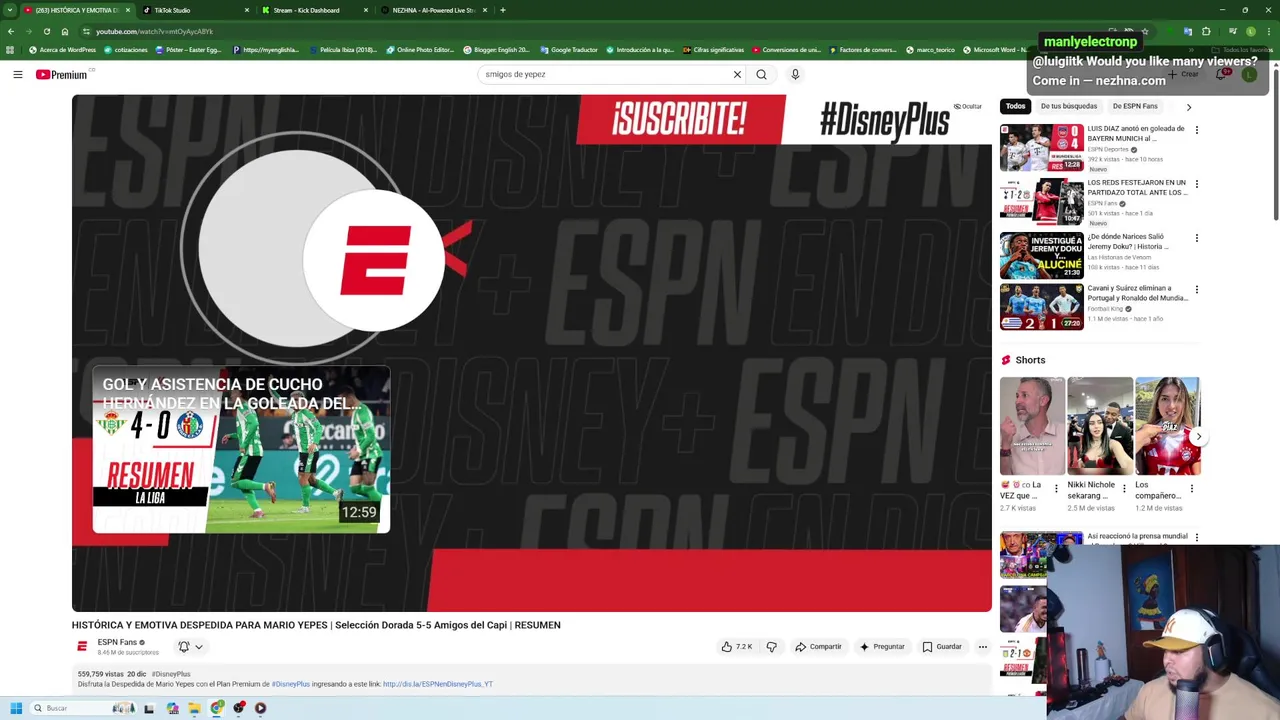Click ESPN logo circle on end screen
The height and width of the screenshot is (720, 1280).
(x=374, y=260)
